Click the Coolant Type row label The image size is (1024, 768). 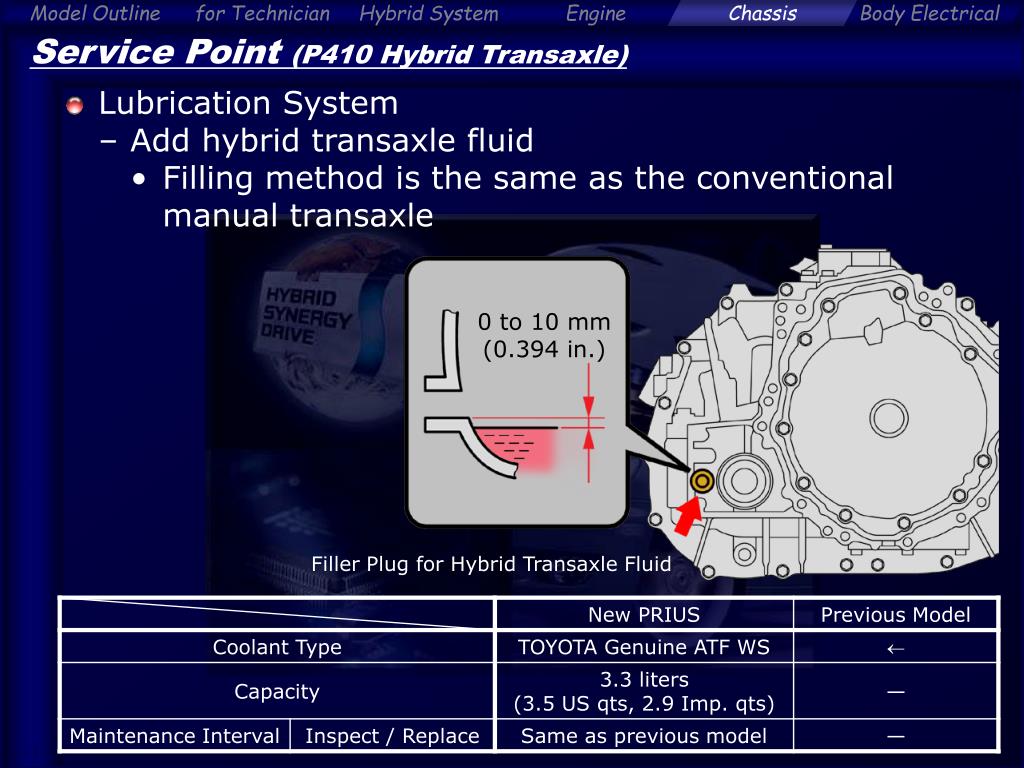coord(277,647)
